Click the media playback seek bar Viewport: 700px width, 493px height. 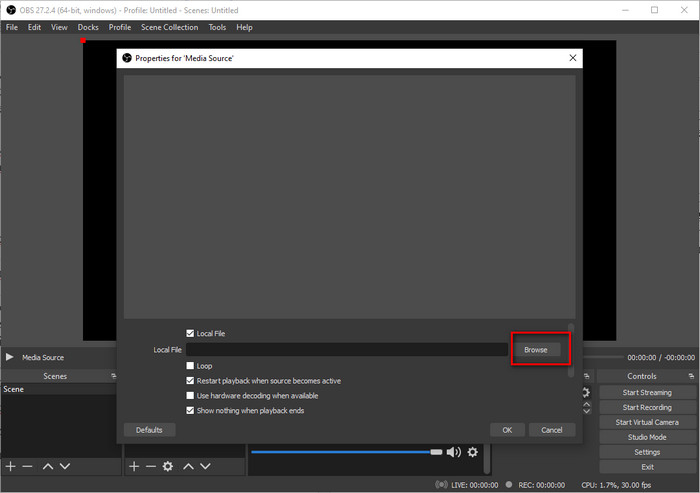tap(604, 357)
